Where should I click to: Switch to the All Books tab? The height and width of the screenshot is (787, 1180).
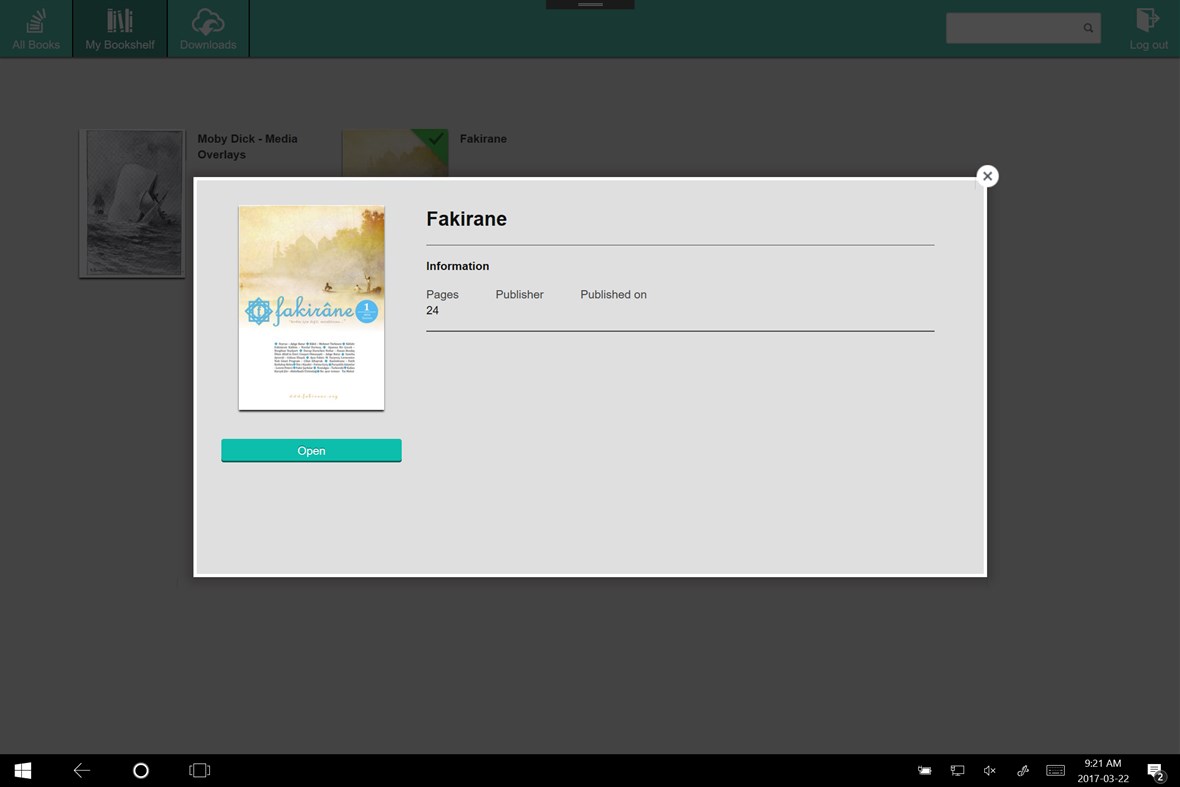coord(35,27)
